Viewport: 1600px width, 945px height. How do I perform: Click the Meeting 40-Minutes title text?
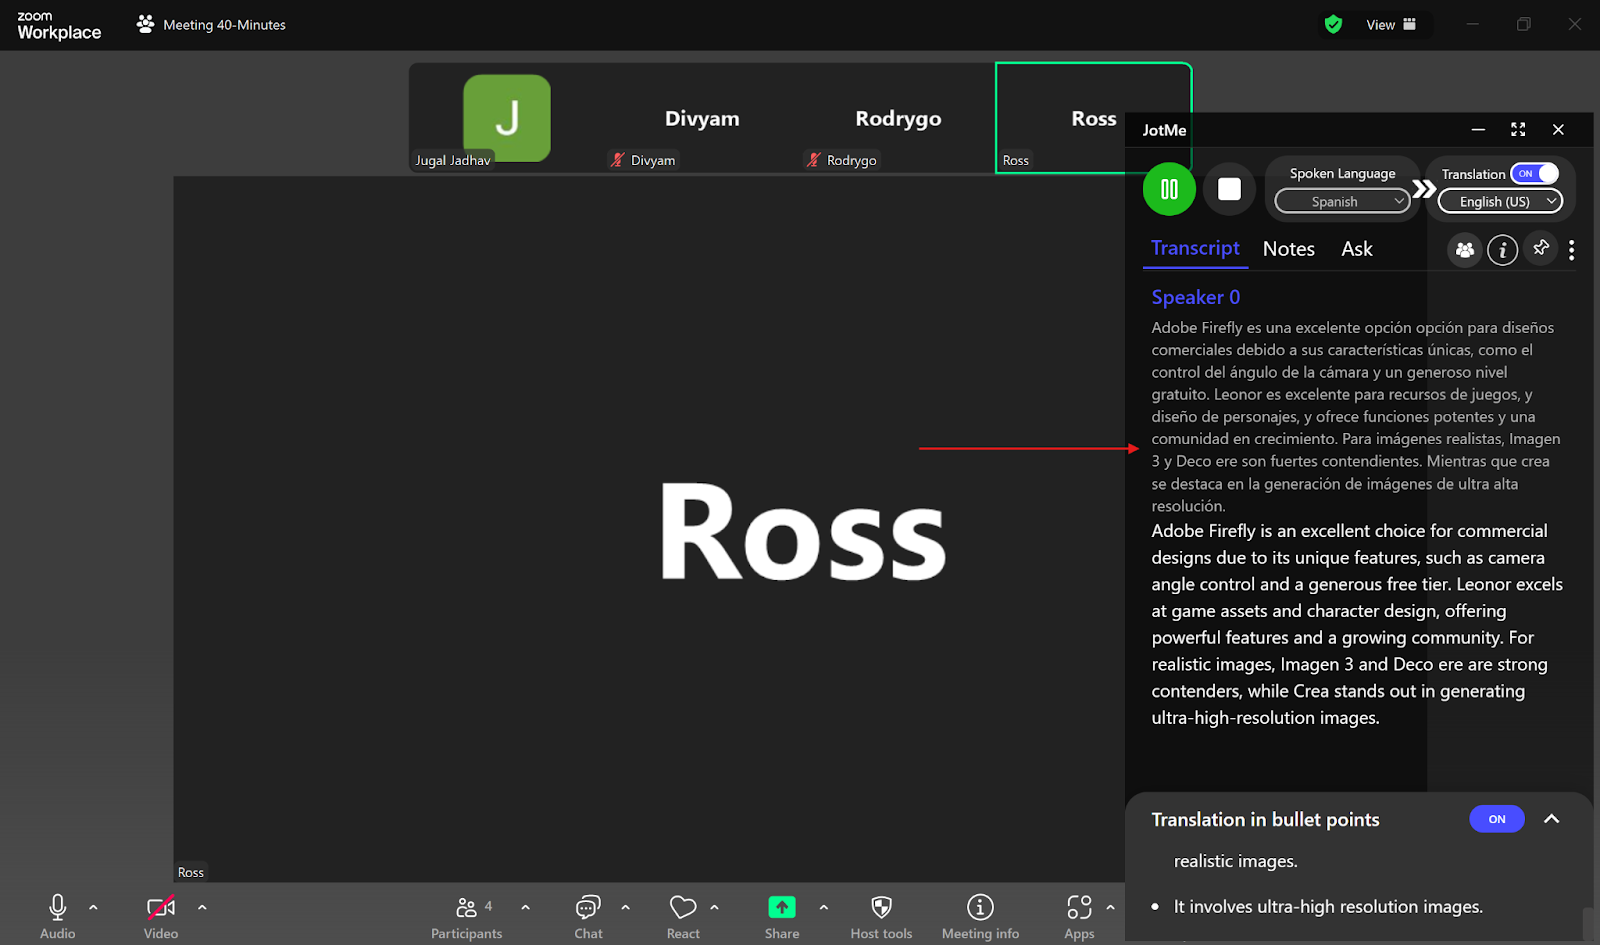(224, 25)
